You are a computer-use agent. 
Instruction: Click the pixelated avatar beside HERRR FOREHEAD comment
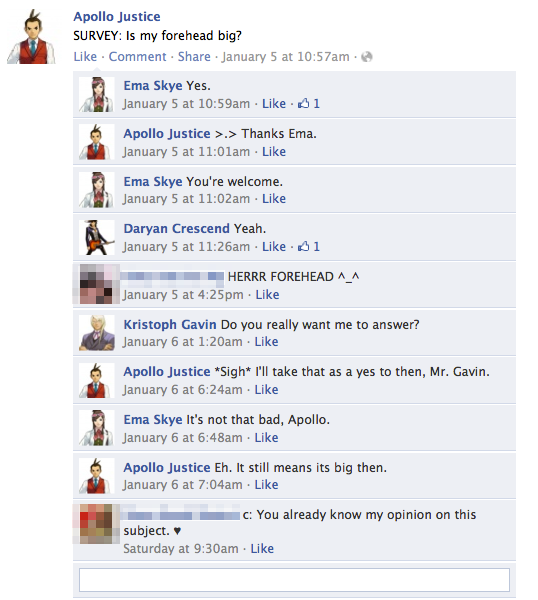click(97, 284)
